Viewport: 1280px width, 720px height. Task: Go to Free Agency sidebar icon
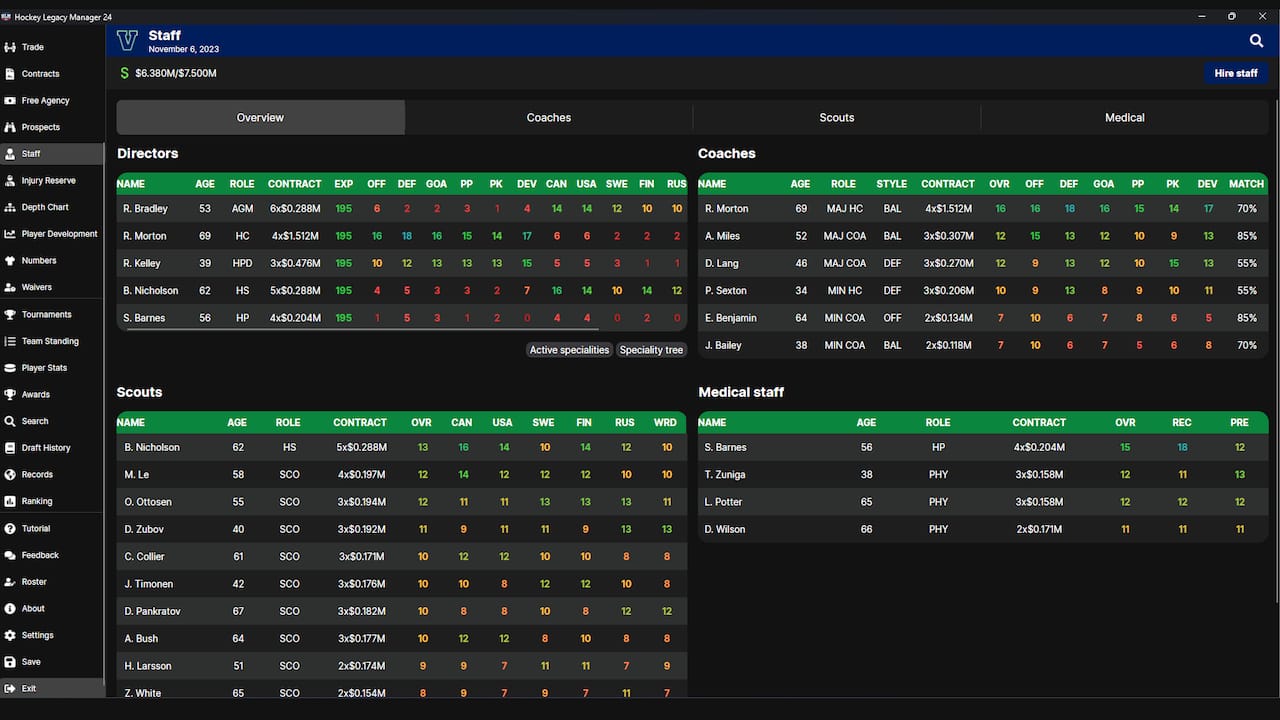(10, 101)
